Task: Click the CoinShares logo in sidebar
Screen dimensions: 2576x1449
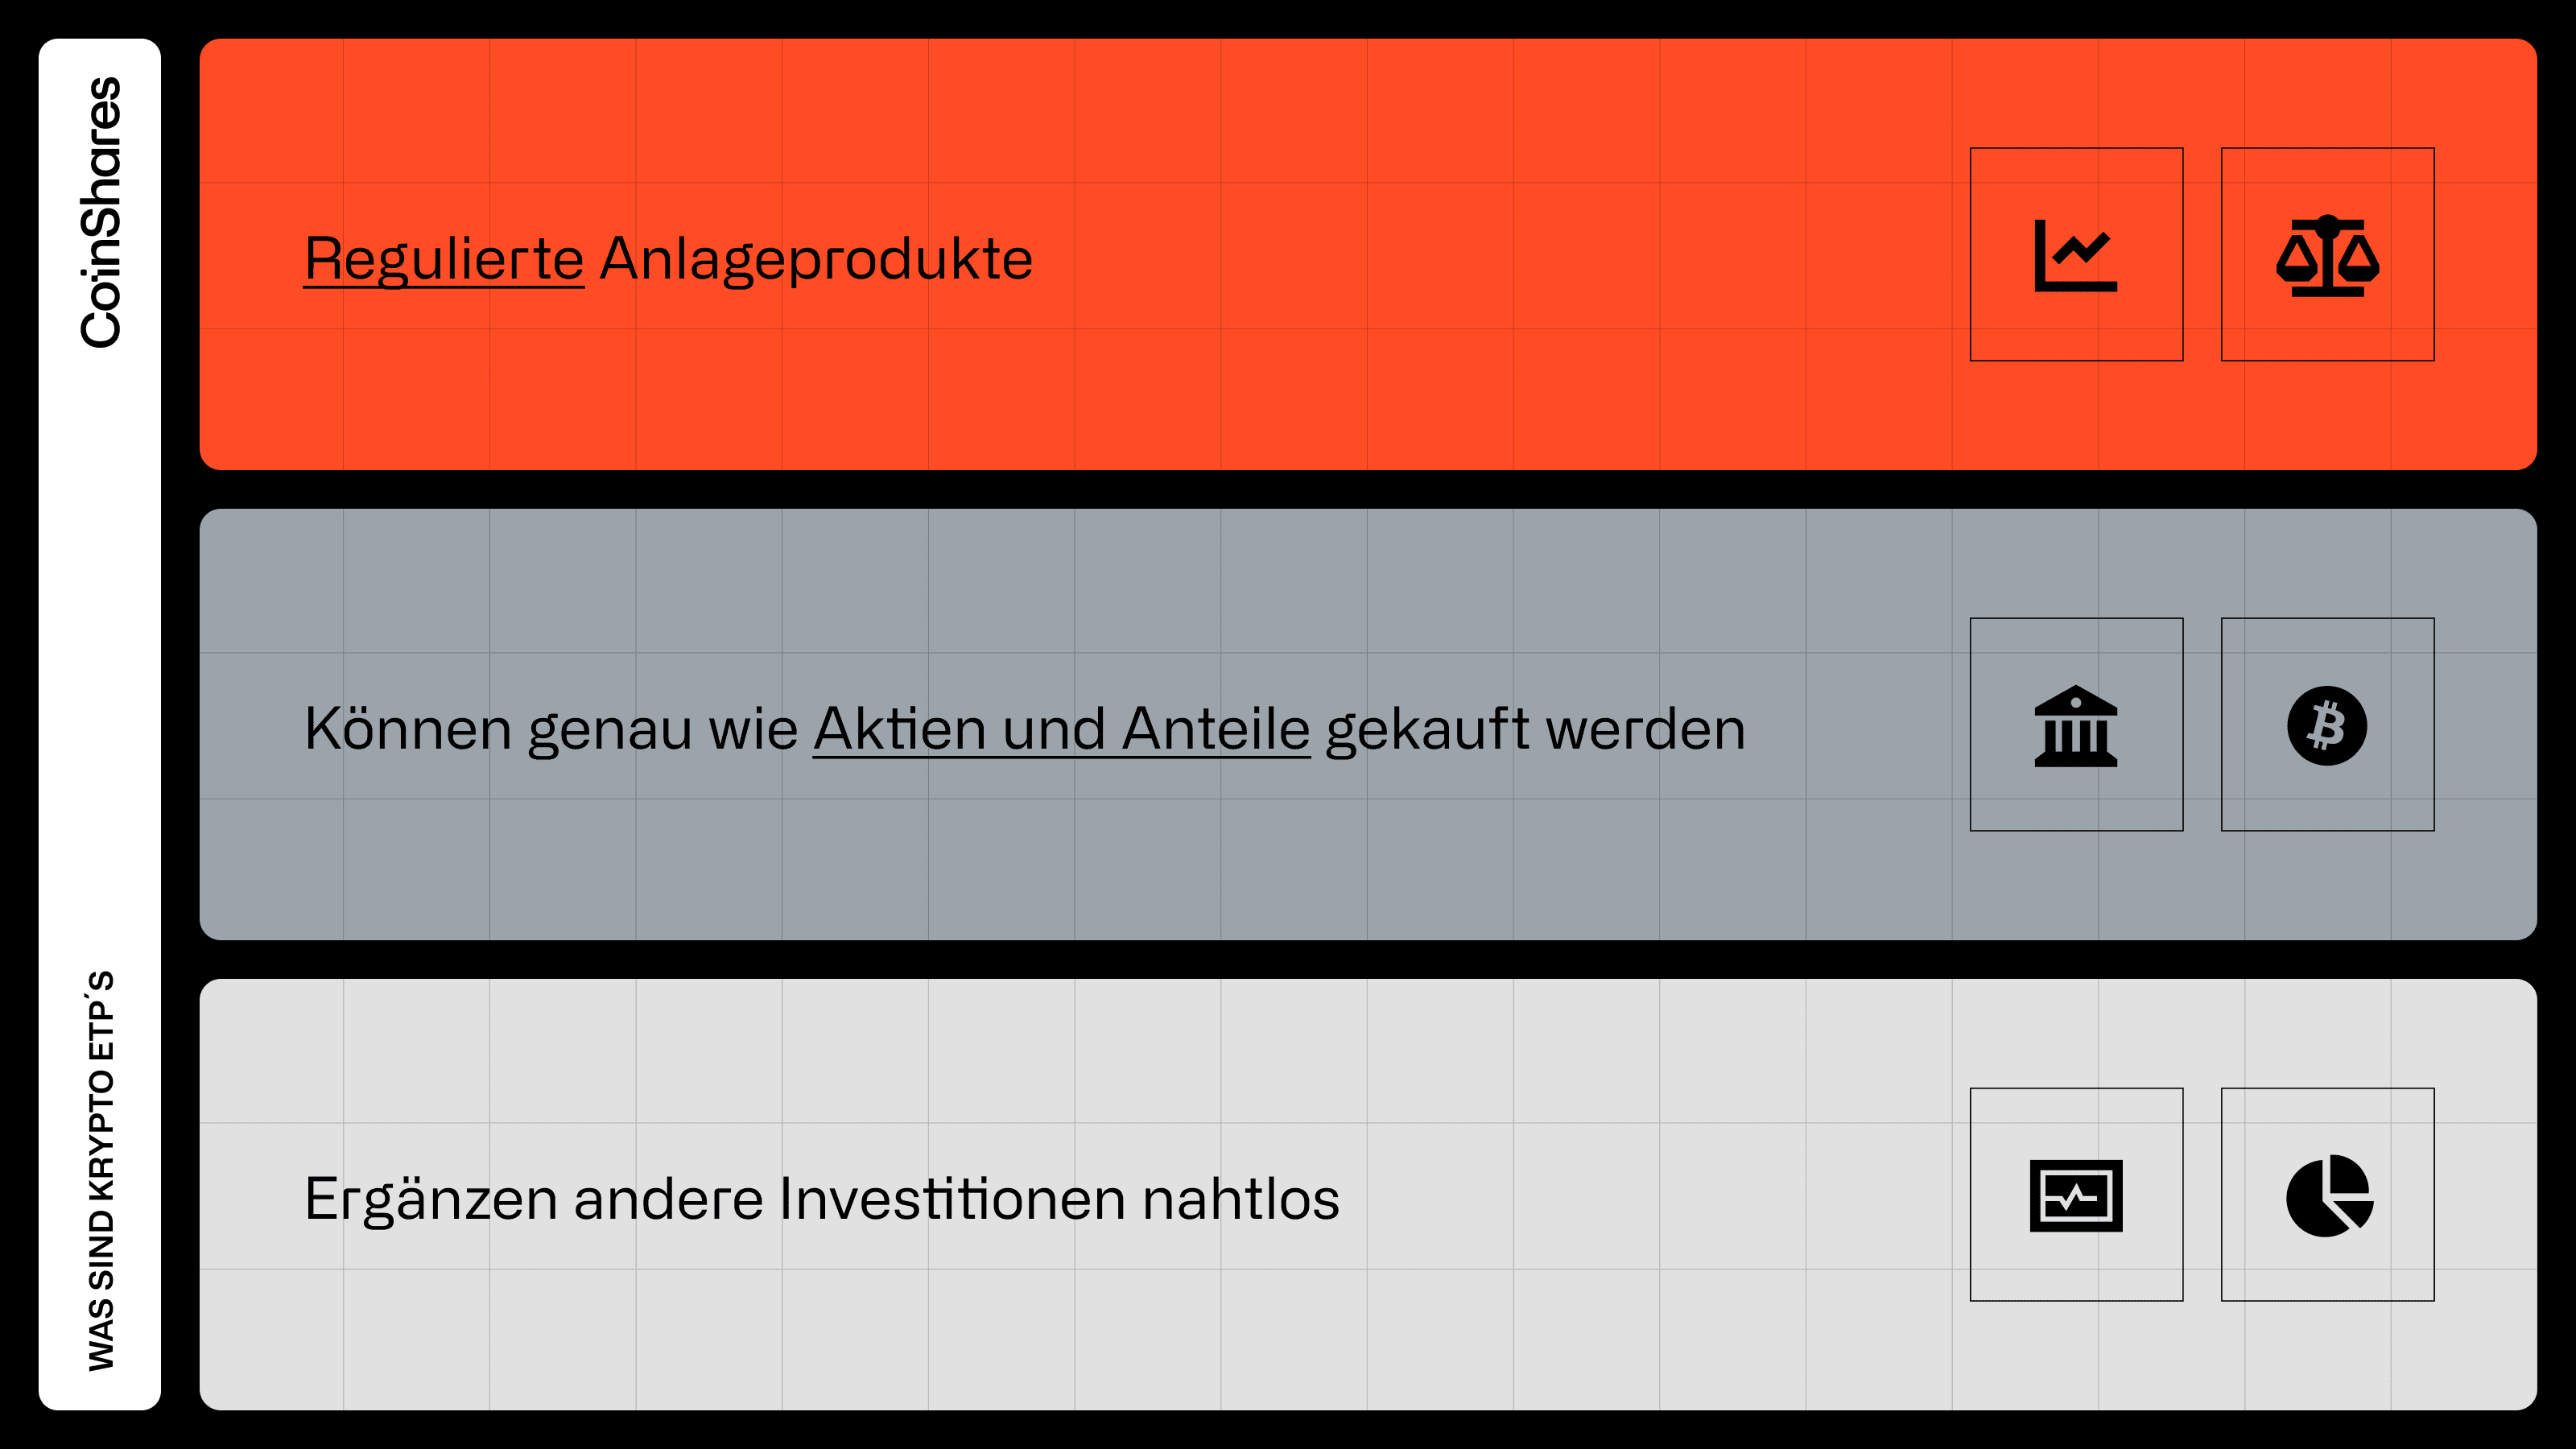Action: click(101, 212)
